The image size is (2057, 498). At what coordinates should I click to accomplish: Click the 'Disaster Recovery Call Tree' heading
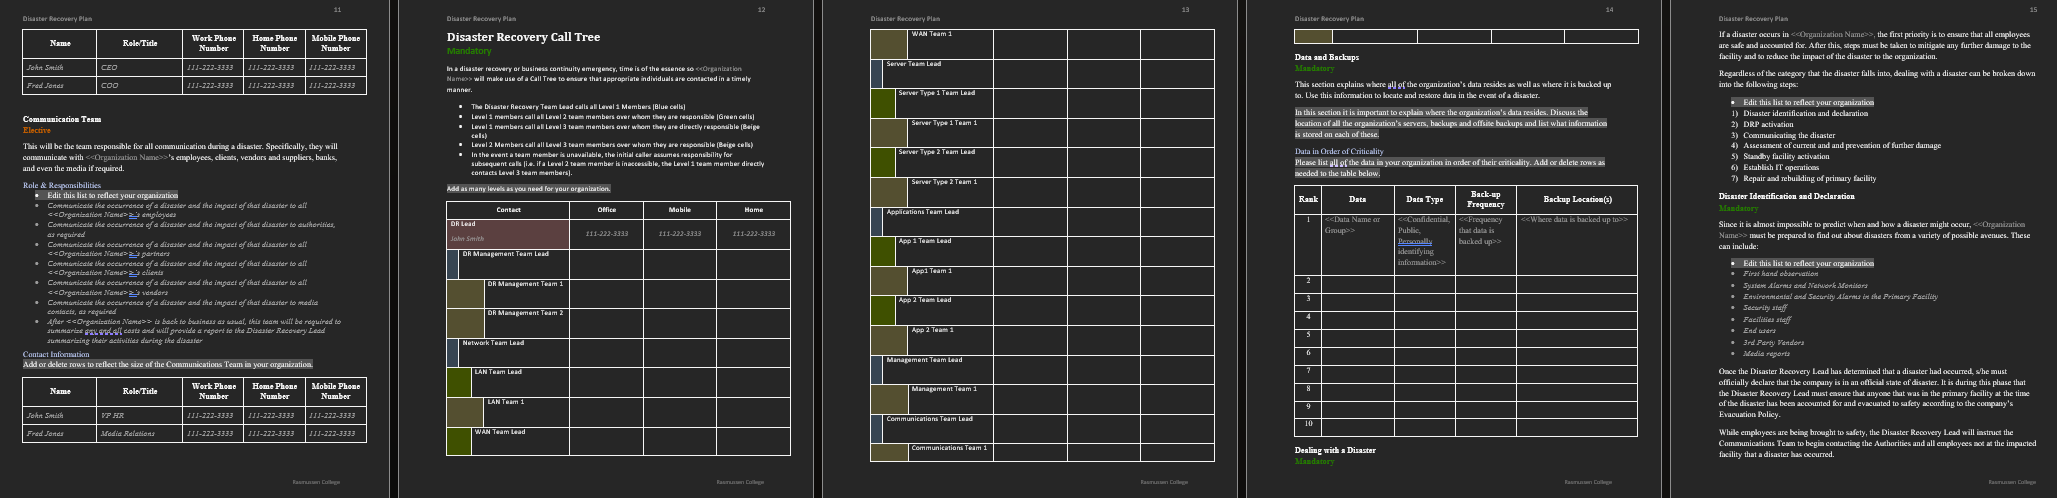click(523, 37)
